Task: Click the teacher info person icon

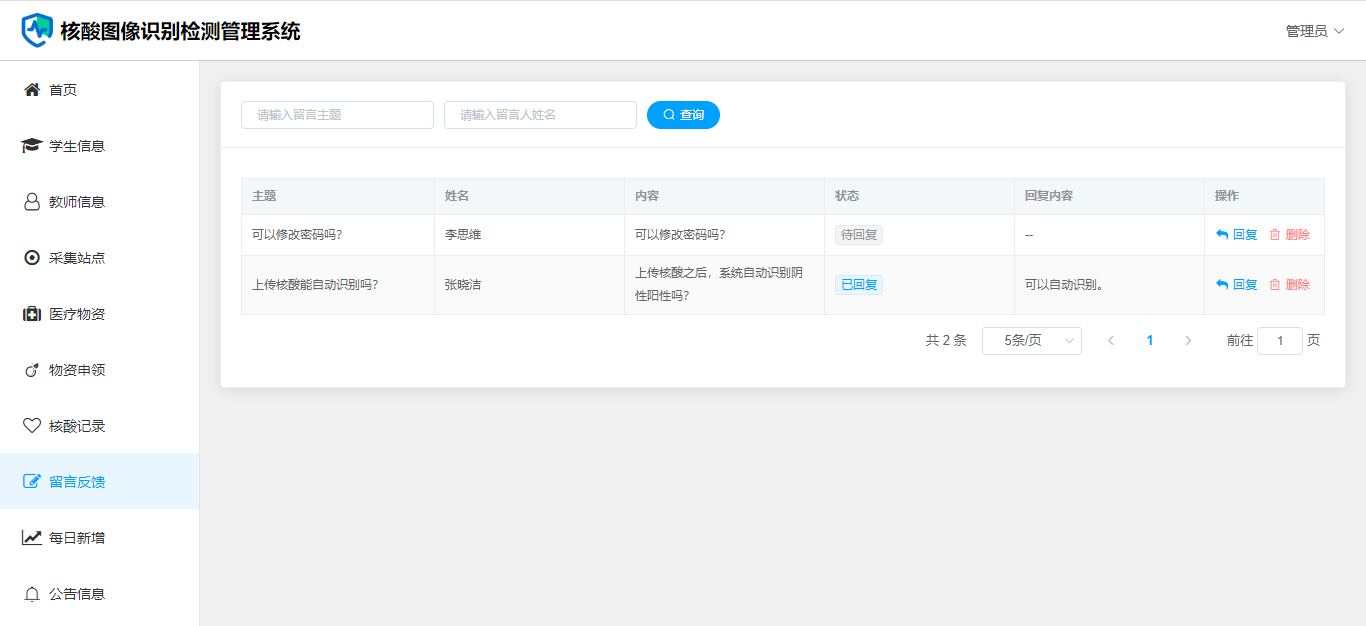Action: coord(32,202)
